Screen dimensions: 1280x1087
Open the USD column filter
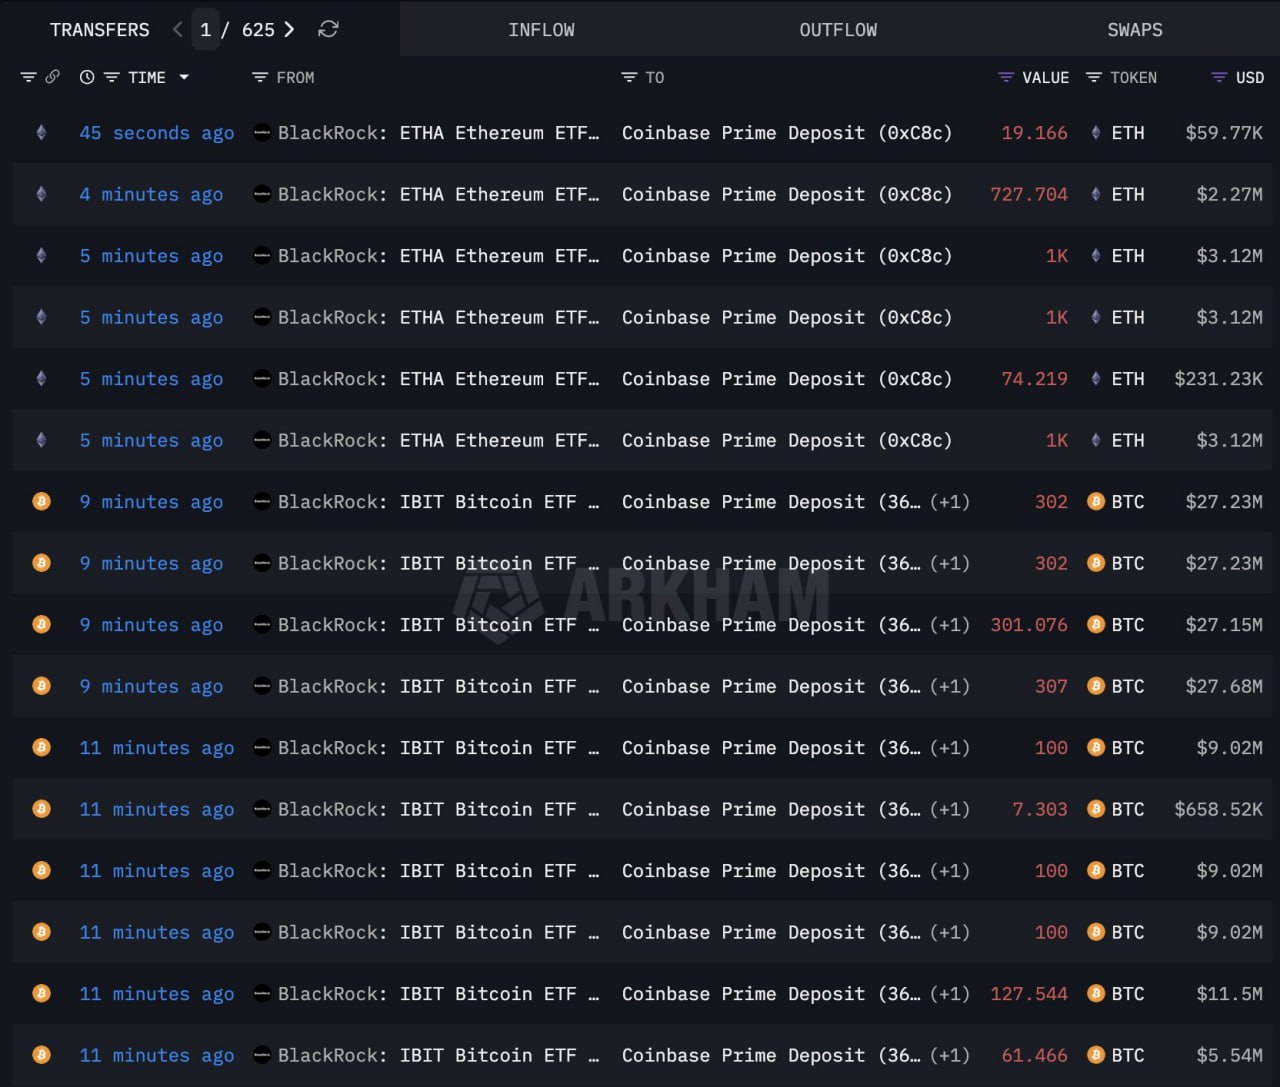coord(1219,77)
